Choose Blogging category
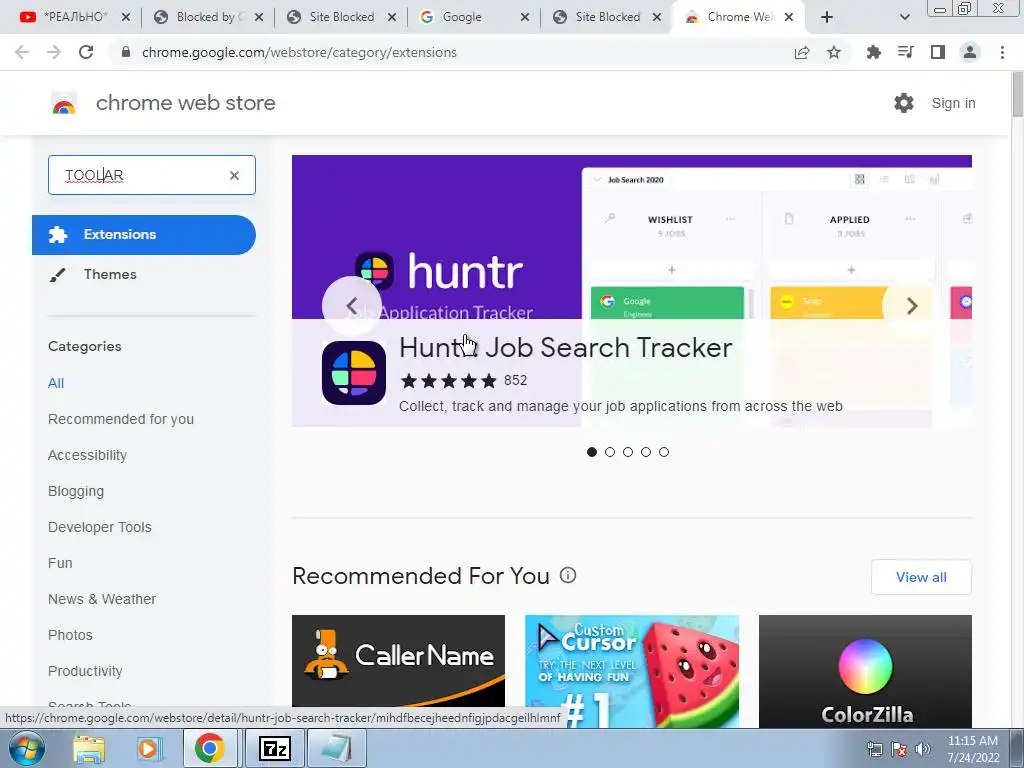Screen dimensions: 1024x768 pyautogui.click(x=76, y=491)
